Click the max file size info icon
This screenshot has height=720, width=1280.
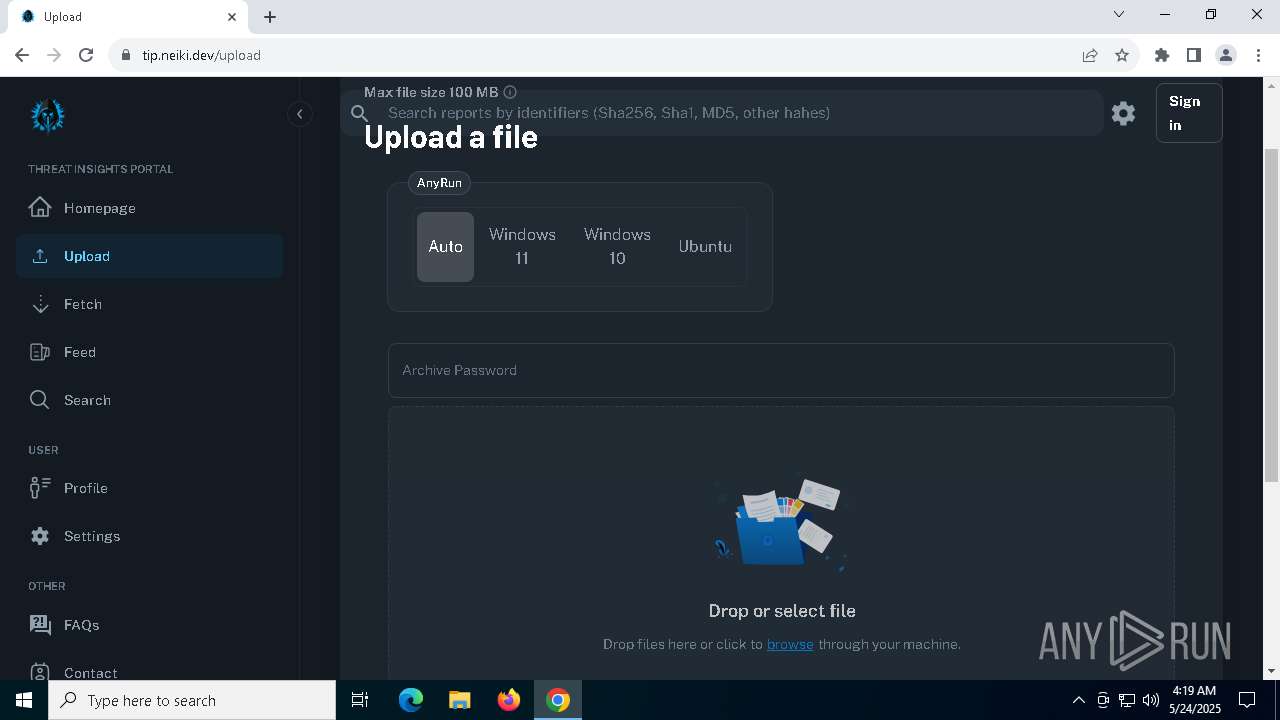(x=510, y=92)
